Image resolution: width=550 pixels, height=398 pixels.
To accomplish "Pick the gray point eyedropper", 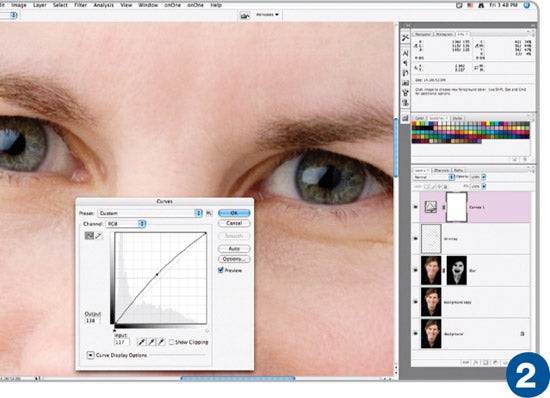I will (151, 342).
